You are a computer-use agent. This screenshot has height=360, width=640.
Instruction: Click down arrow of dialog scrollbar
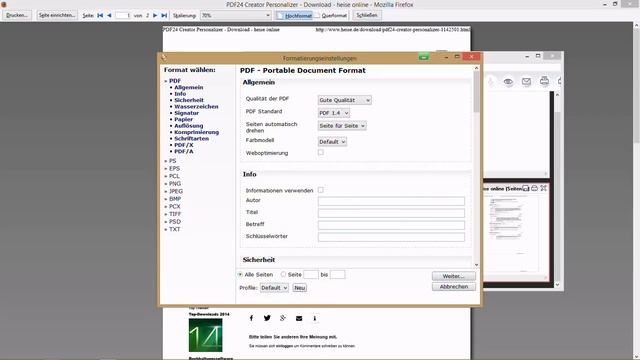pyautogui.click(x=476, y=265)
